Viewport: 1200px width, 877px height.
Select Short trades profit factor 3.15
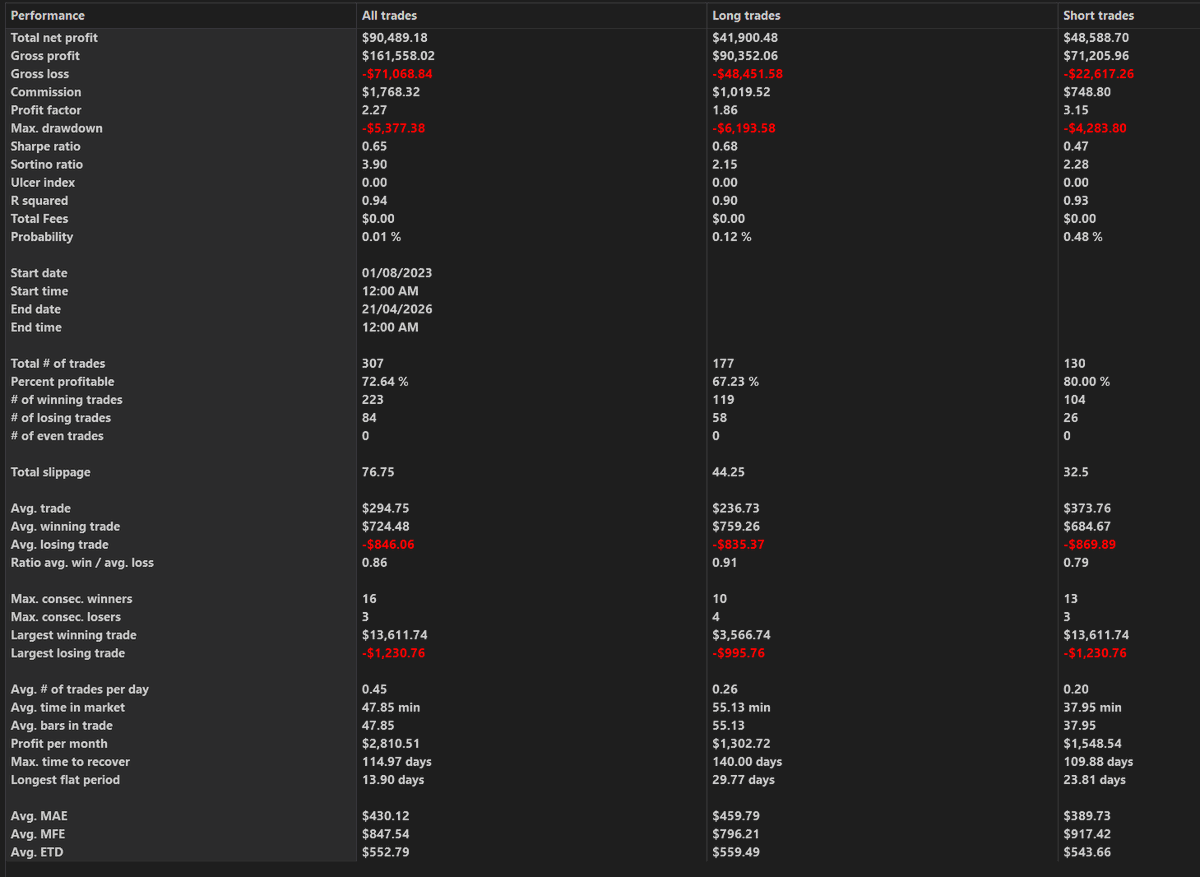click(1075, 110)
